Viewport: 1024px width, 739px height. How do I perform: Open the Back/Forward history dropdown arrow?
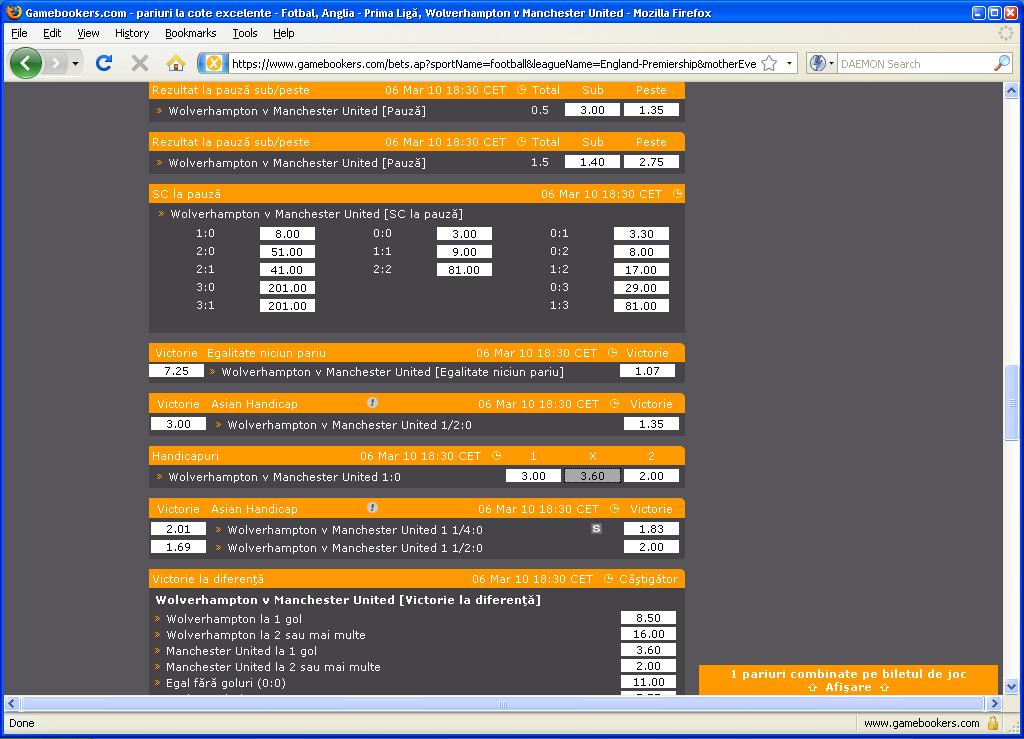[x=76, y=63]
